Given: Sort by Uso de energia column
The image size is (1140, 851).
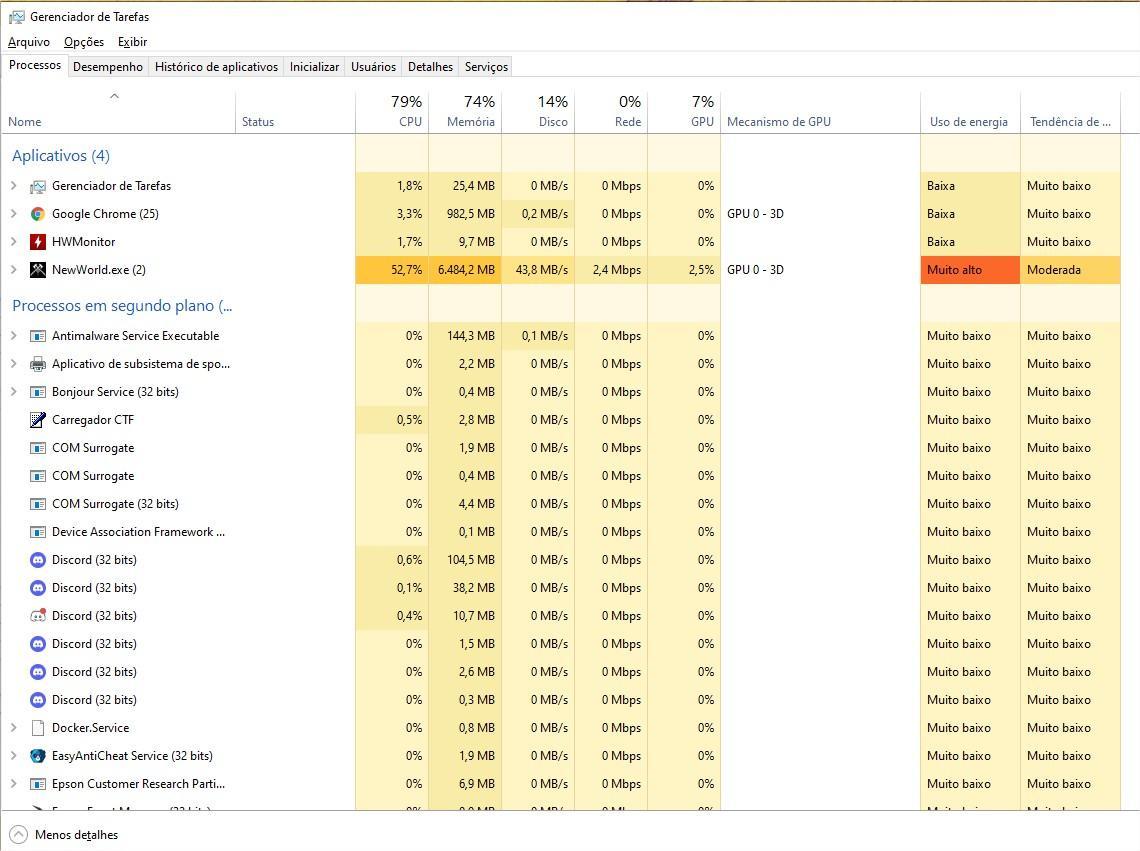Looking at the screenshot, I should [x=971, y=113].
